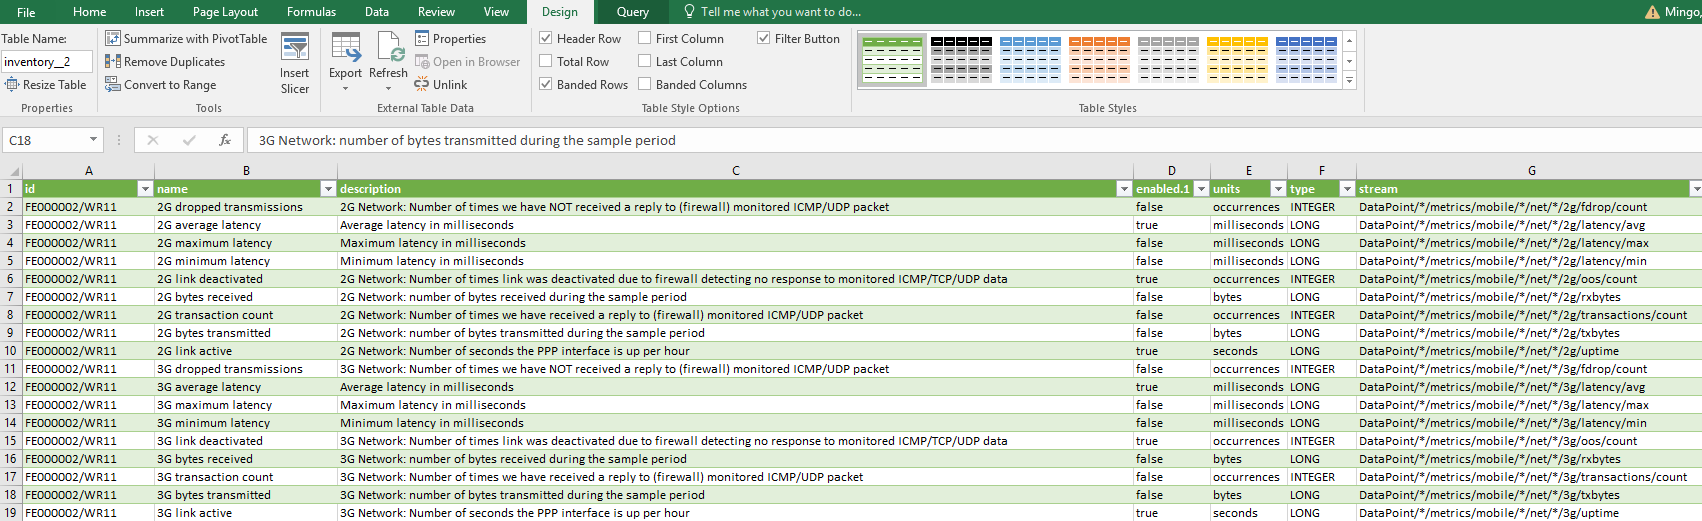Uncheck the Filter Button option
Viewport: 1702px width, 521px height.
click(x=764, y=38)
